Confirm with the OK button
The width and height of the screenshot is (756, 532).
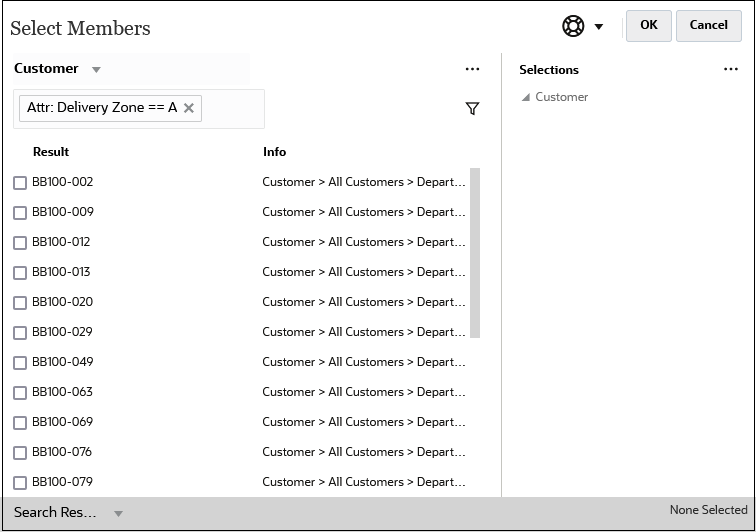[648, 26]
